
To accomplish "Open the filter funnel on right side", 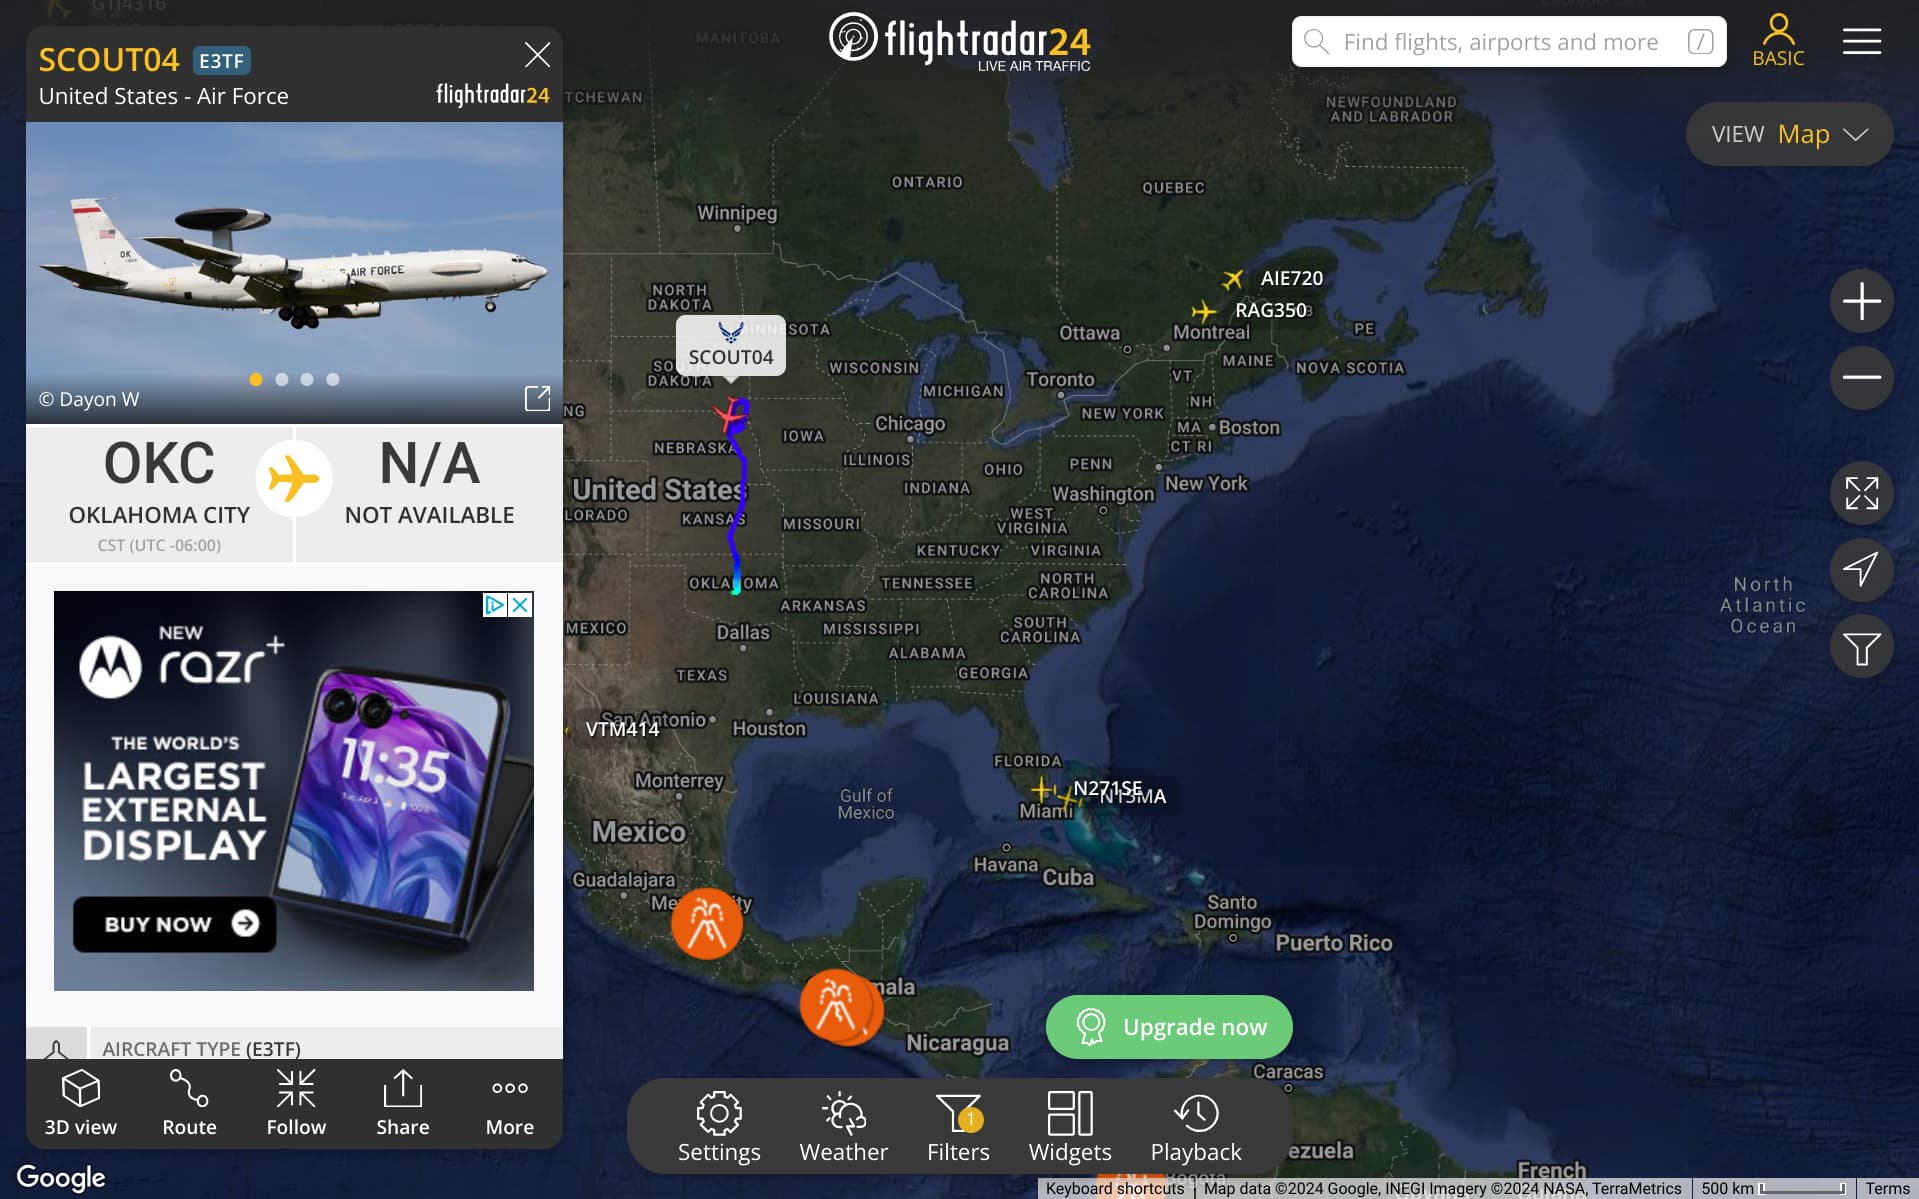I will click(x=1861, y=648).
